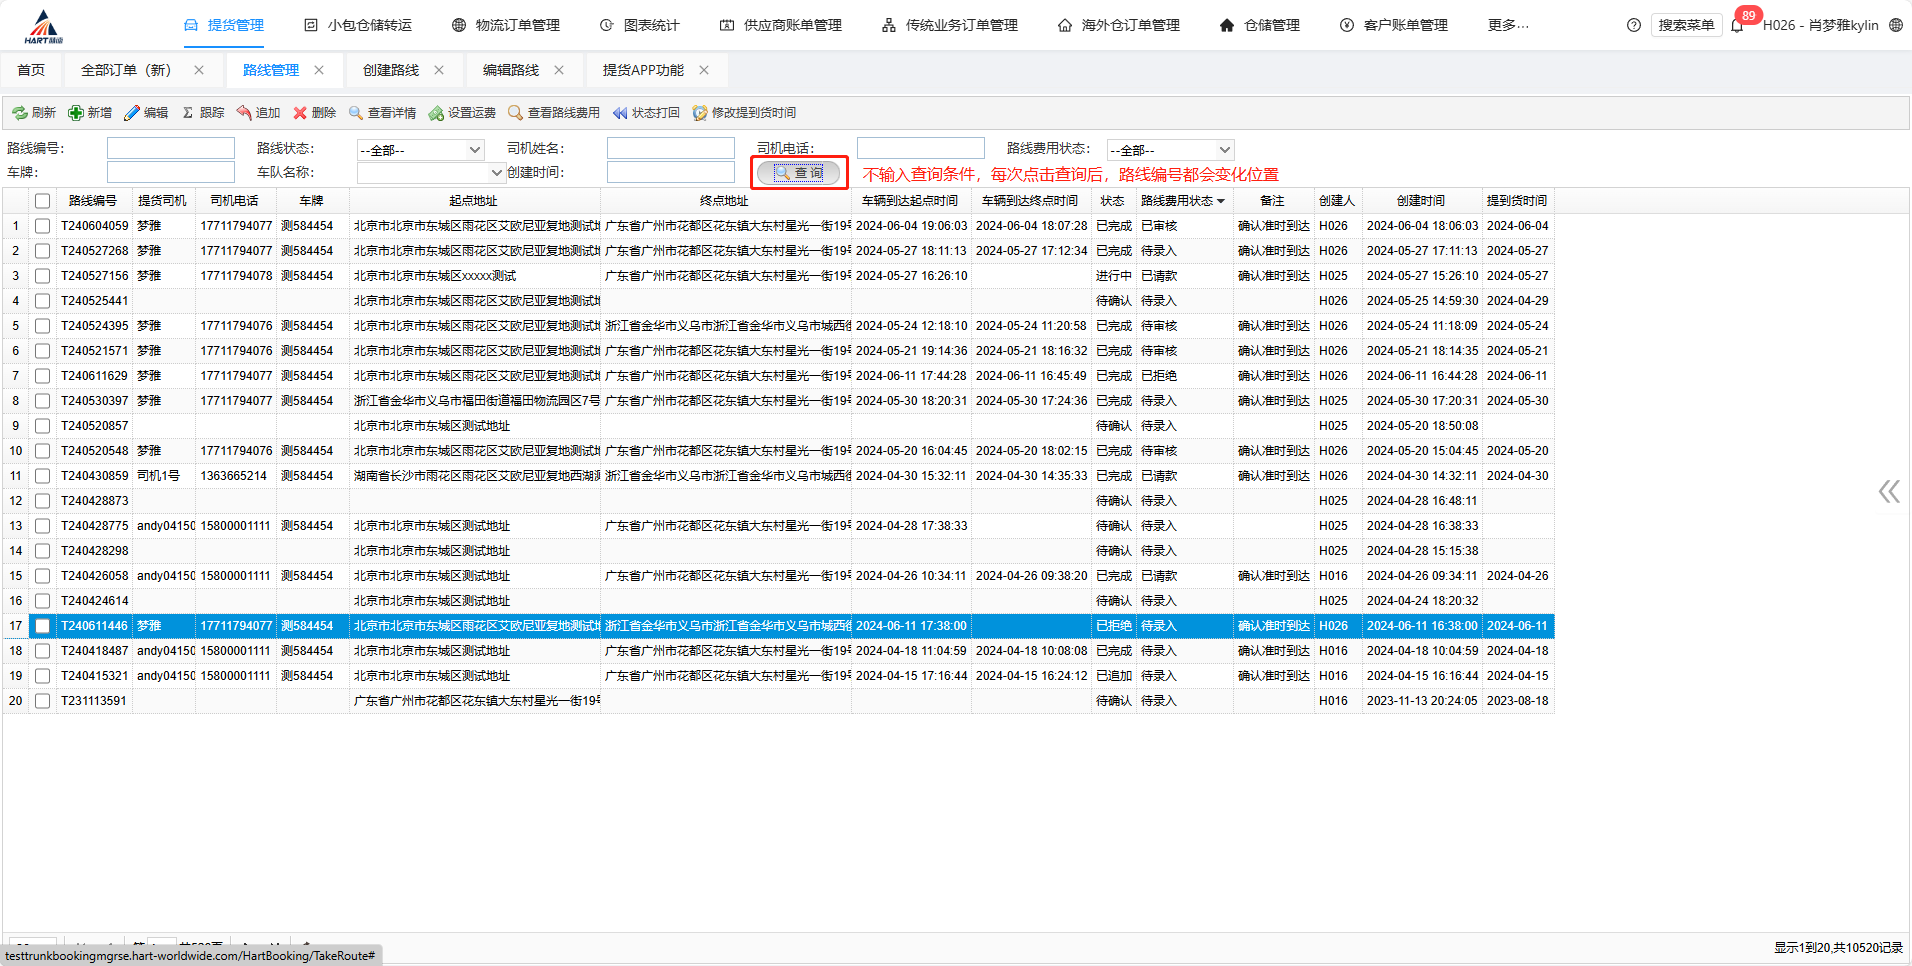Expand the 车队名称 combo box
Screen dimensions: 1912x966
pyautogui.click(x=496, y=173)
